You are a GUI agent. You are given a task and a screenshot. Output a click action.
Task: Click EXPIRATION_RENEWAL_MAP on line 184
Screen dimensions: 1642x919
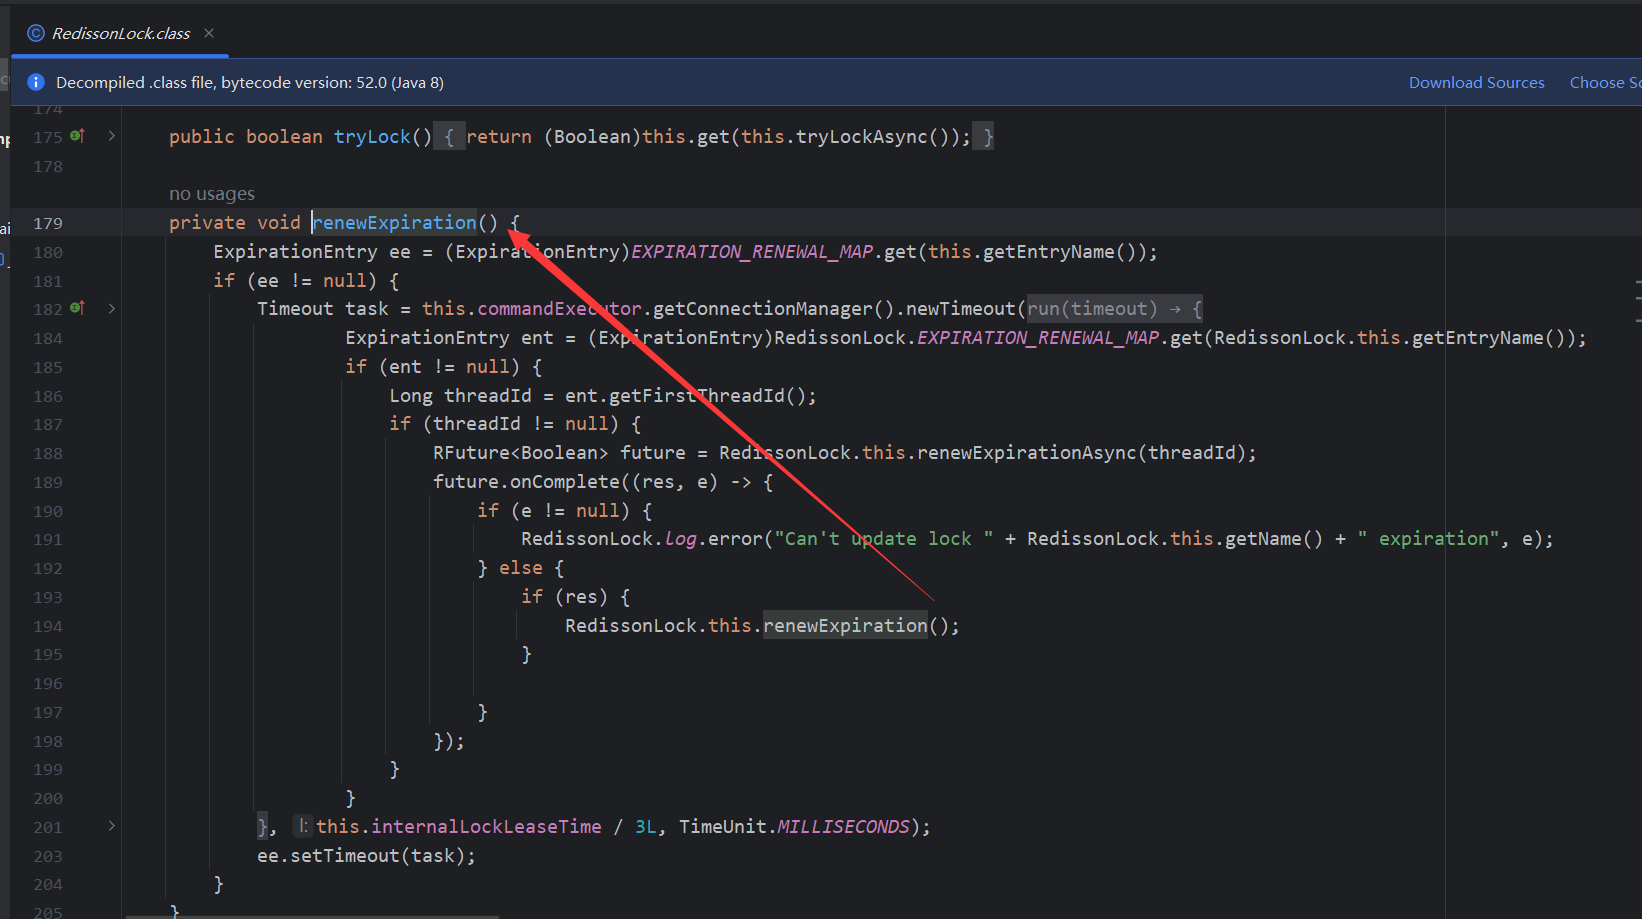[x=1038, y=338]
